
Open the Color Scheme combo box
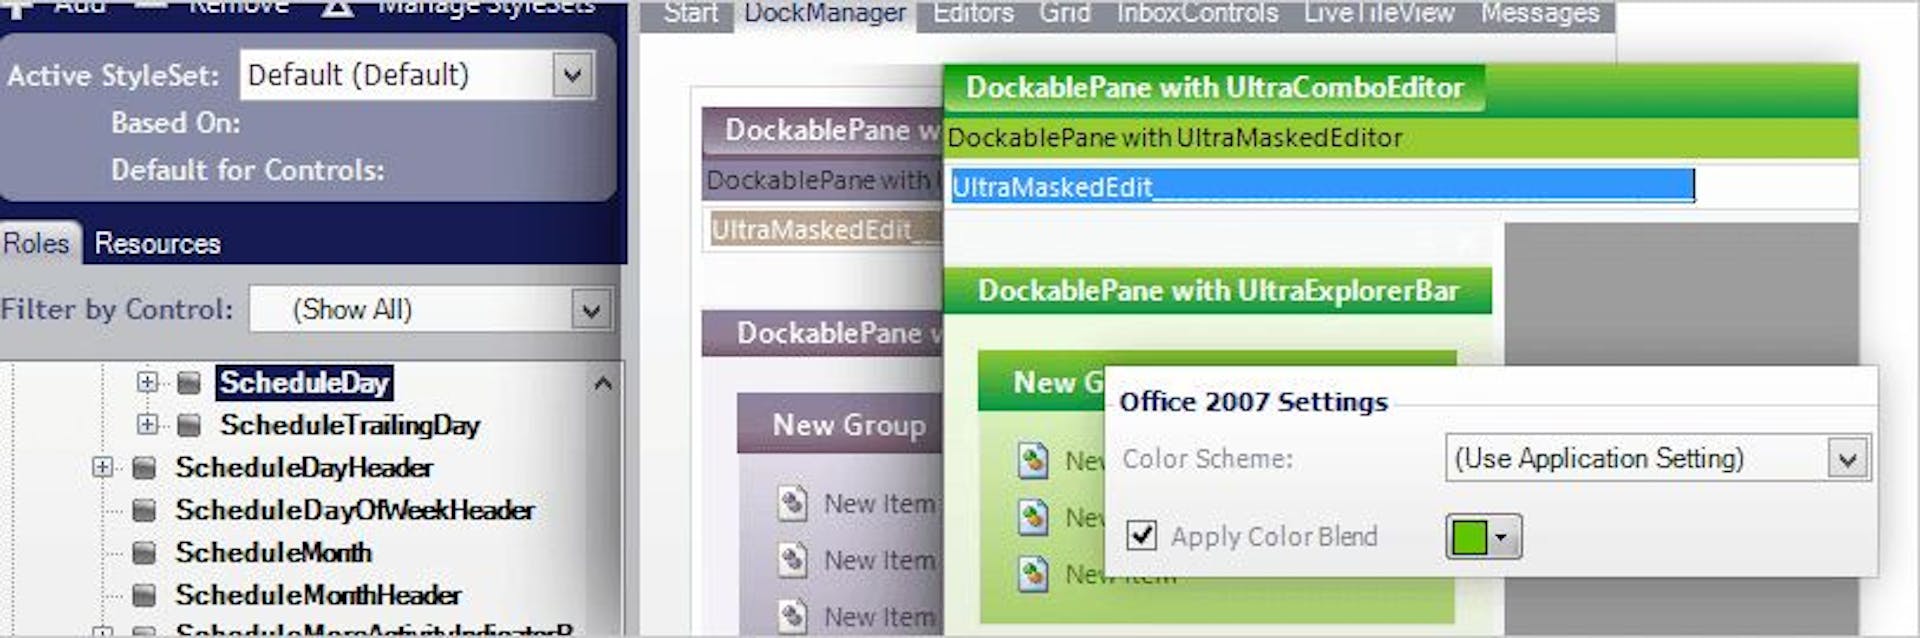click(x=1848, y=459)
